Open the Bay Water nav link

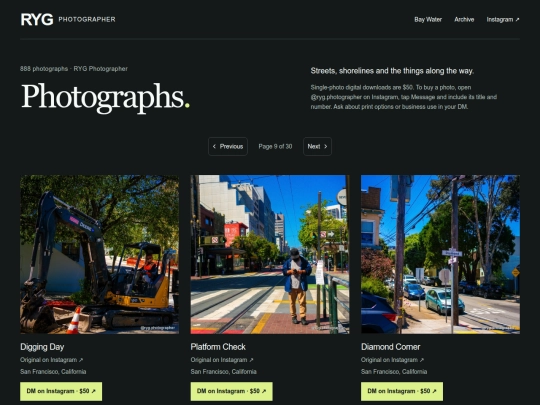click(x=428, y=19)
